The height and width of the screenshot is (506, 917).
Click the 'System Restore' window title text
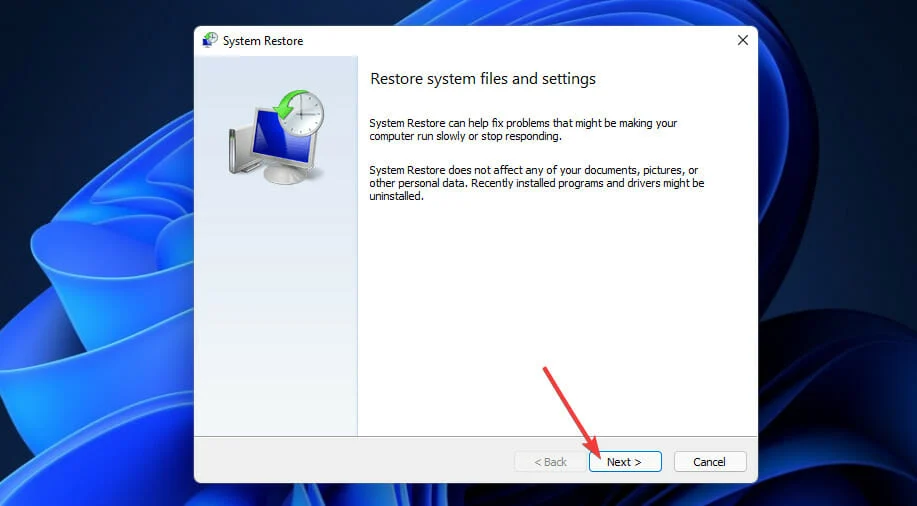[x=263, y=41]
